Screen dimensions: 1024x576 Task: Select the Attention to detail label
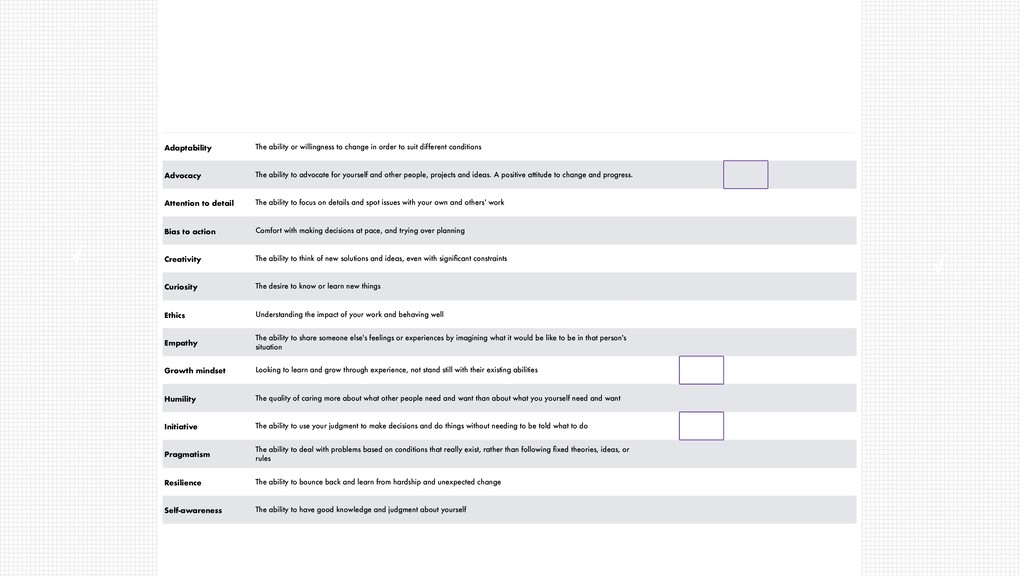point(199,203)
